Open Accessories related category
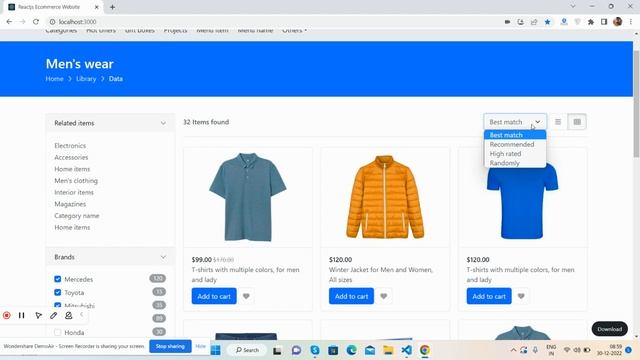The height and width of the screenshot is (360, 640). click(71, 157)
